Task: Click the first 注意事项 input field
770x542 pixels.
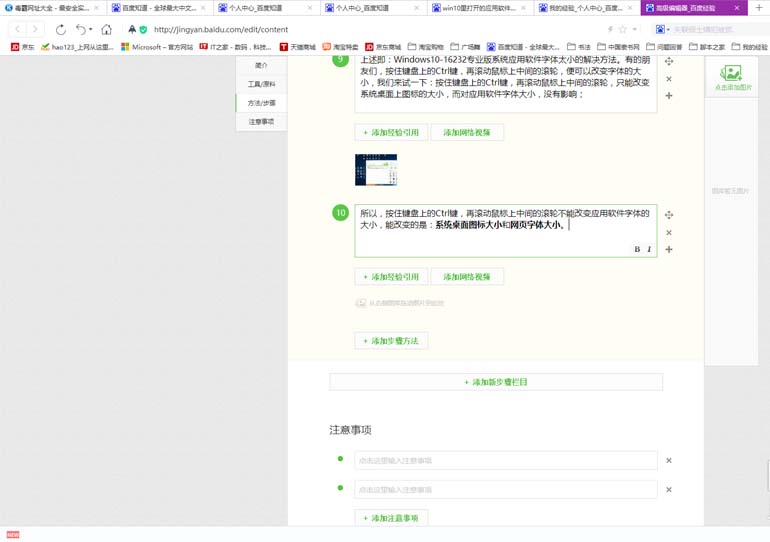Action: click(505, 461)
